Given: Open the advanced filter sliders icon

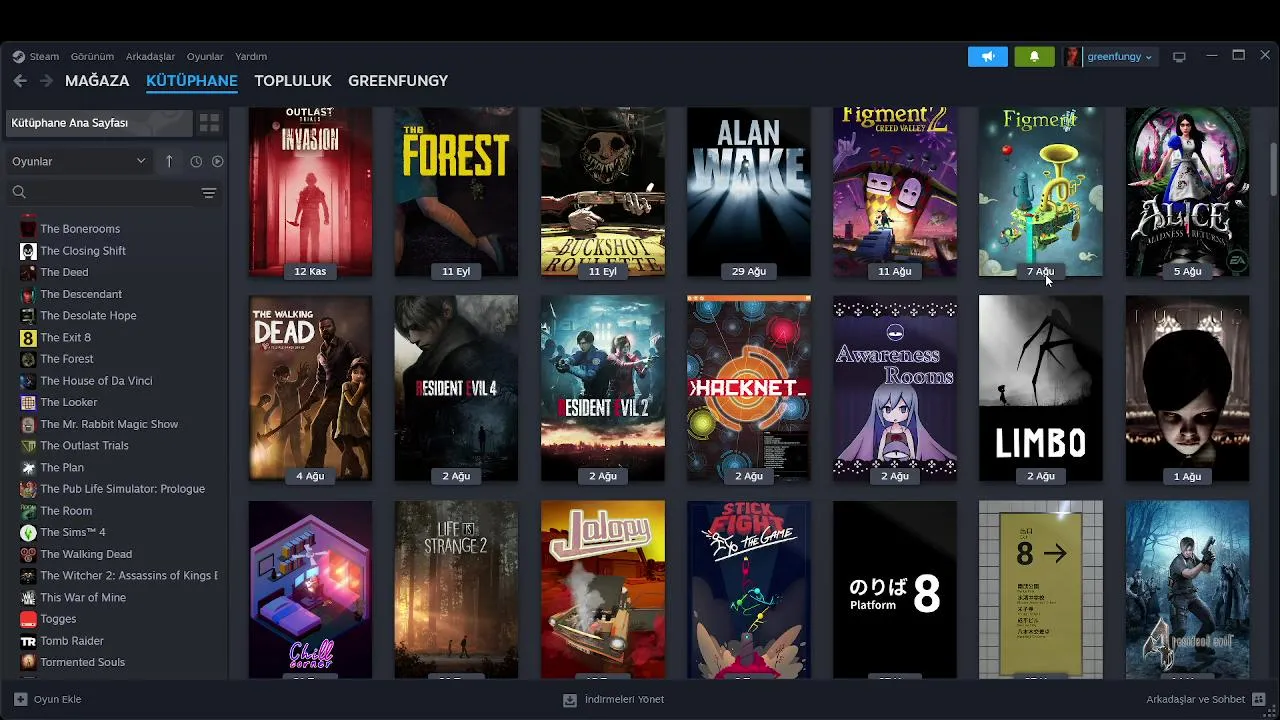Looking at the screenshot, I should (209, 193).
